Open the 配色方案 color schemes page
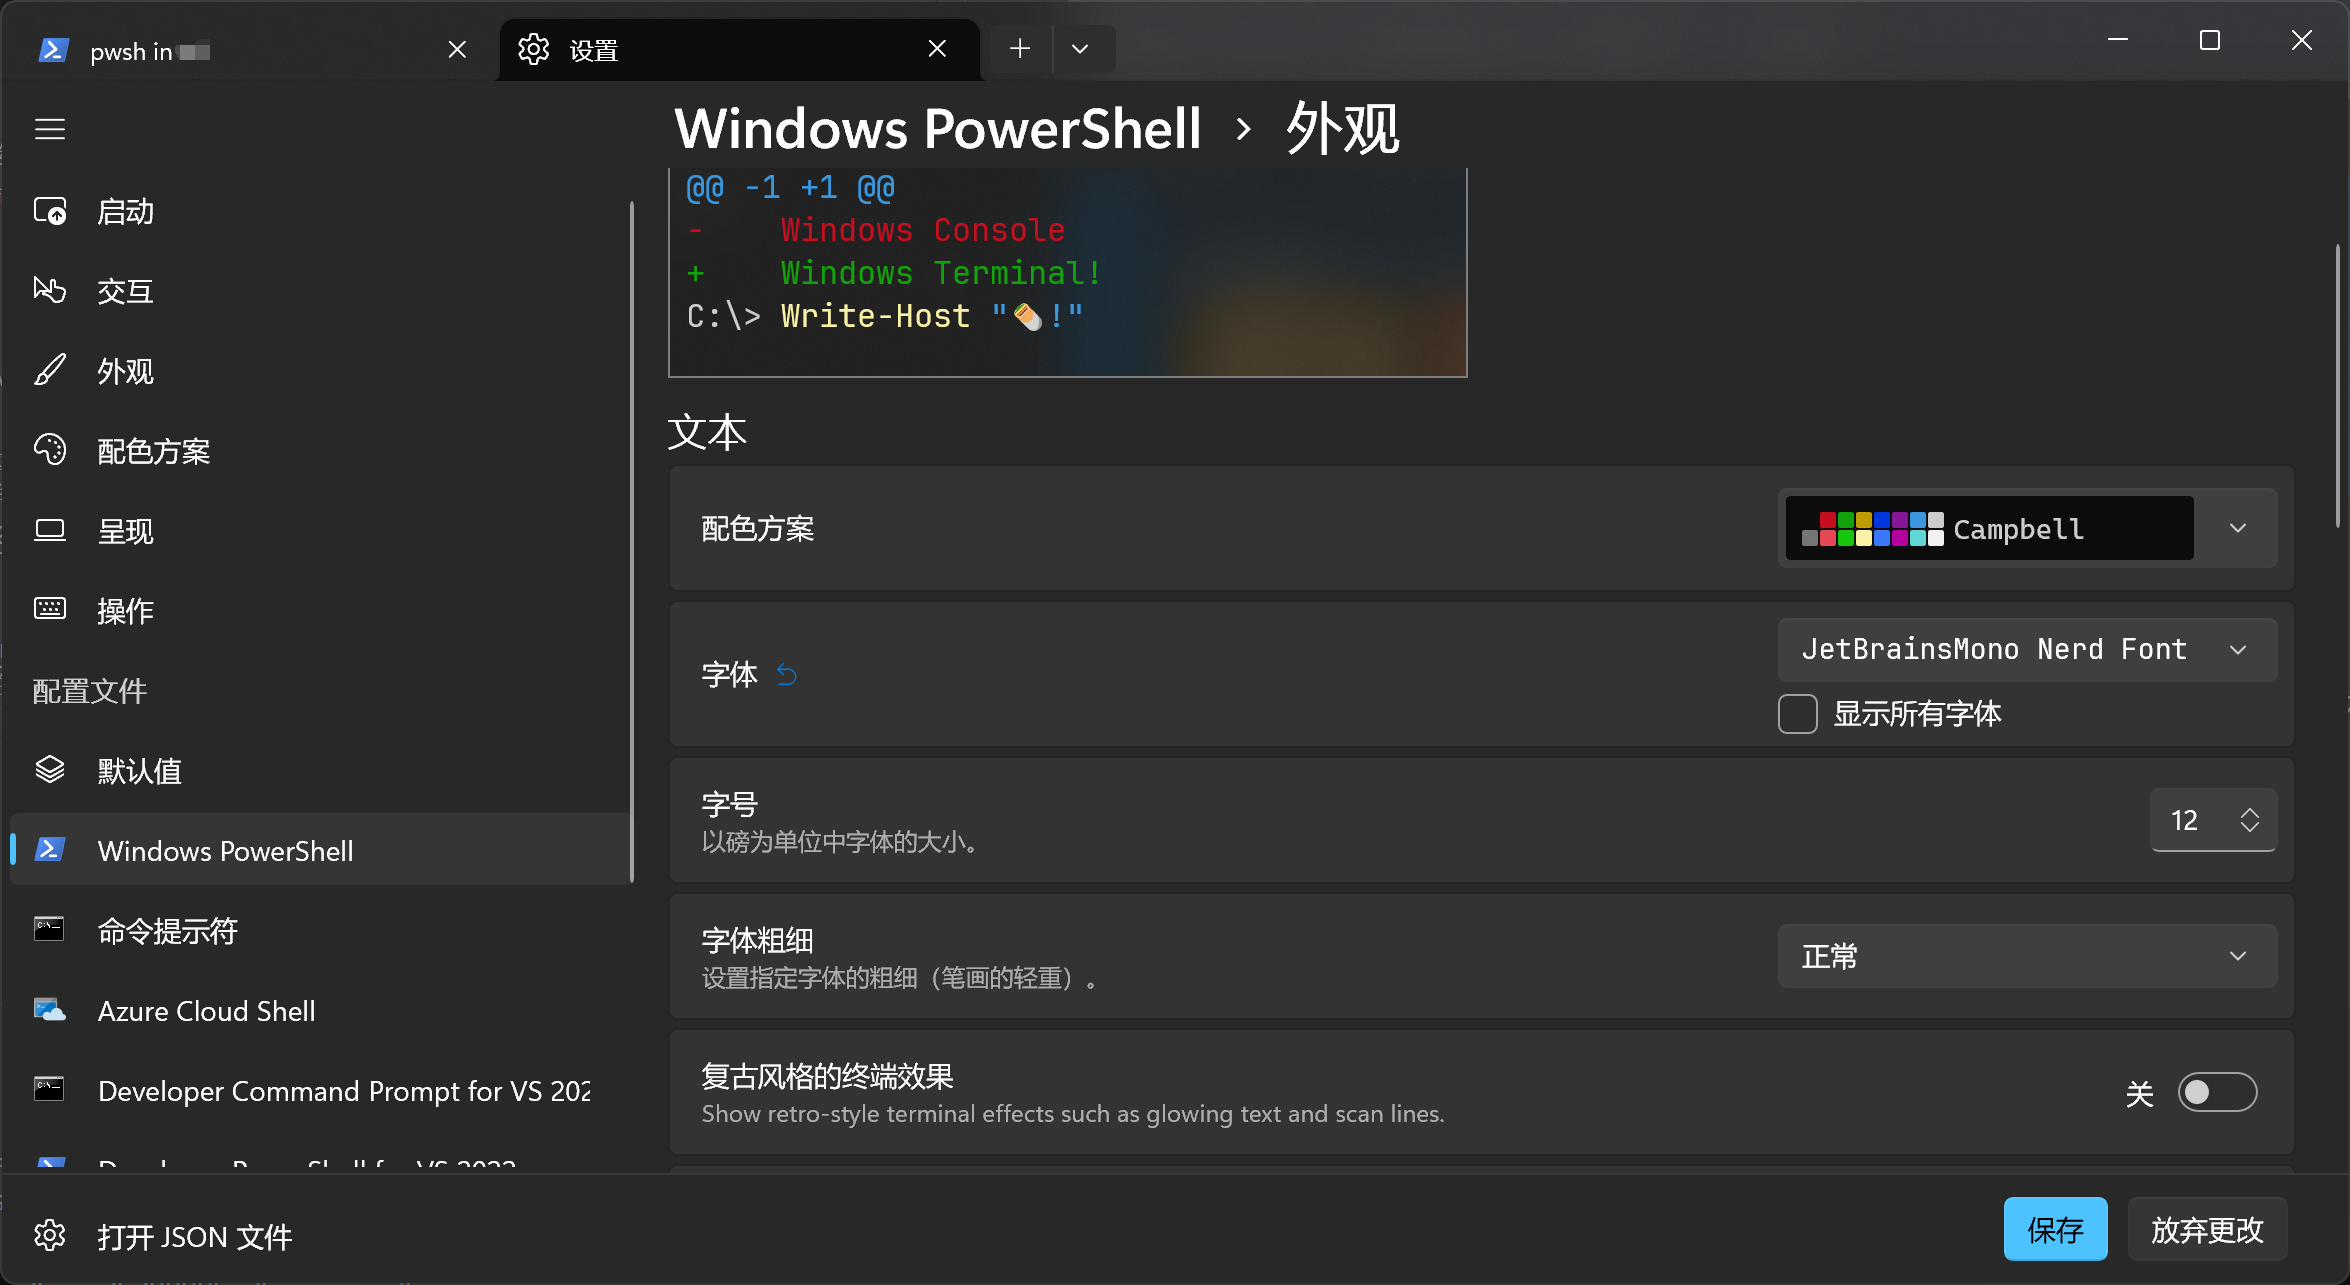2350x1285 pixels. (153, 452)
